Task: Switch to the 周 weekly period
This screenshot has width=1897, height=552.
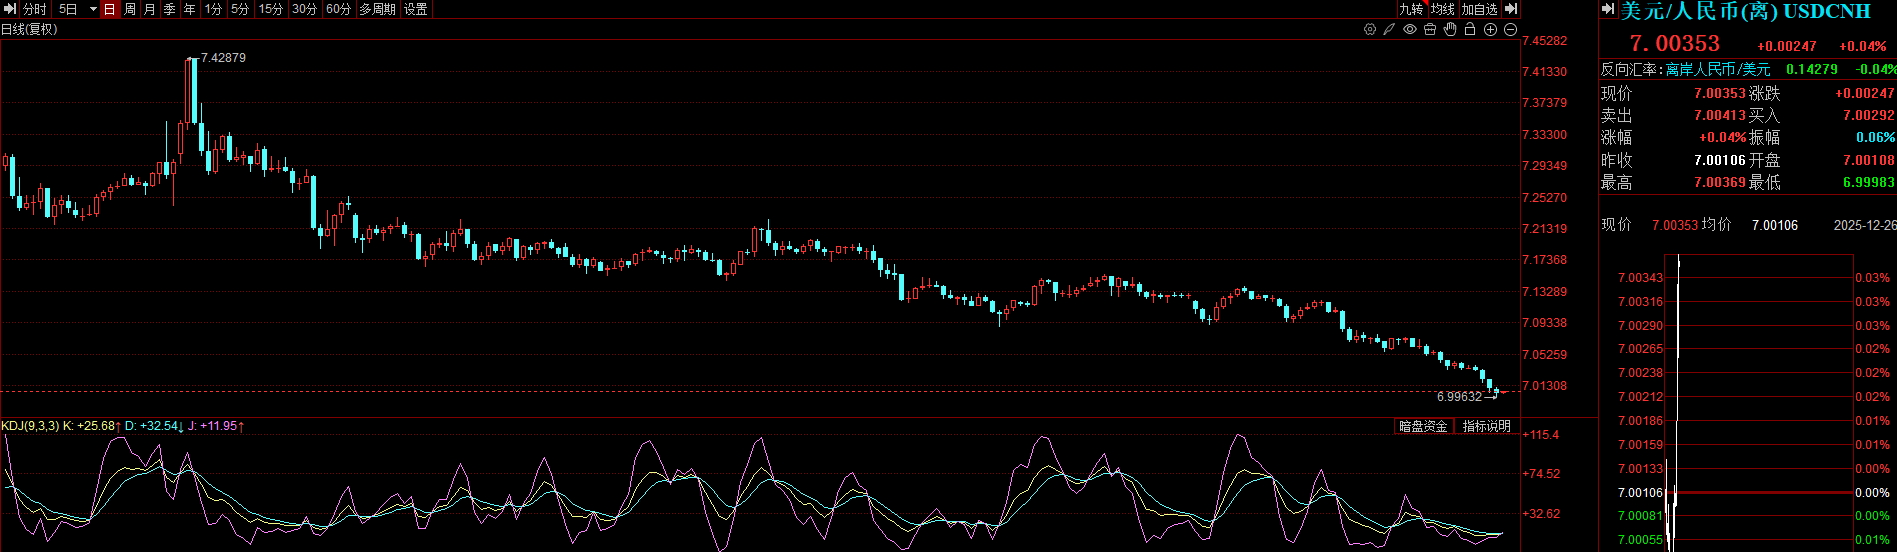Action: click(130, 9)
